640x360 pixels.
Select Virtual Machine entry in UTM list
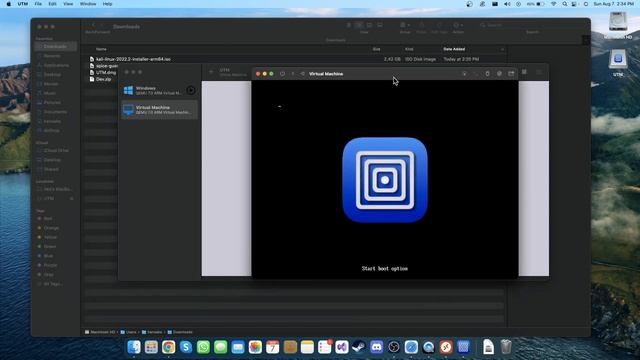tap(159, 109)
